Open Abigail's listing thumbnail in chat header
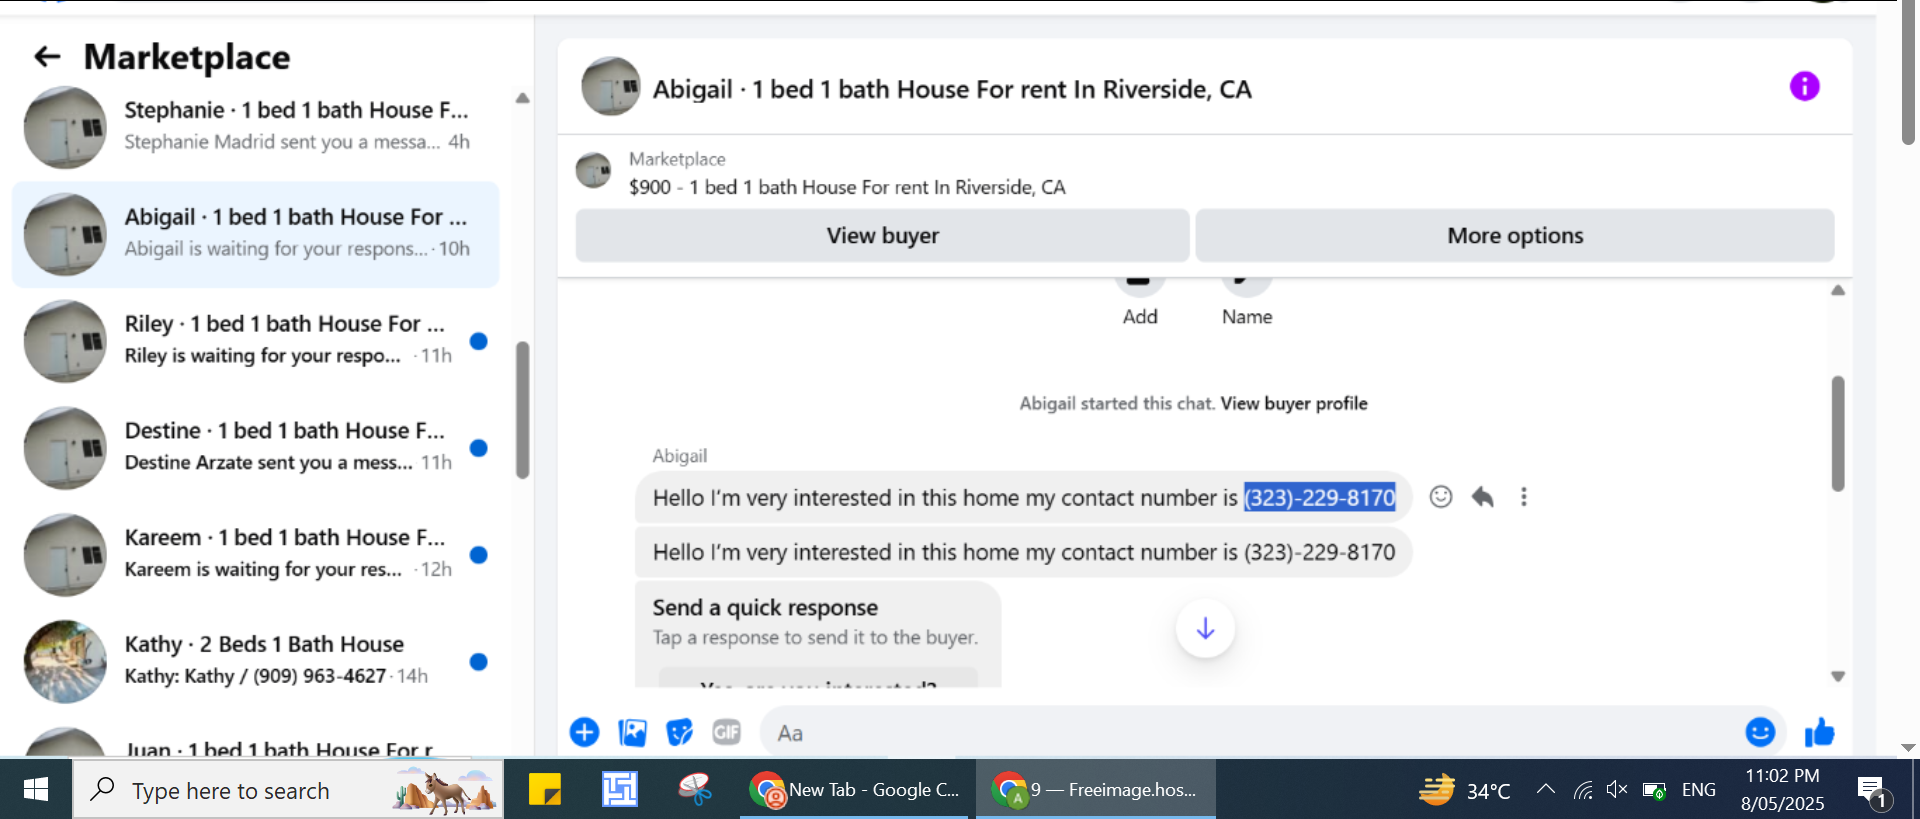1920x819 pixels. 611,87
